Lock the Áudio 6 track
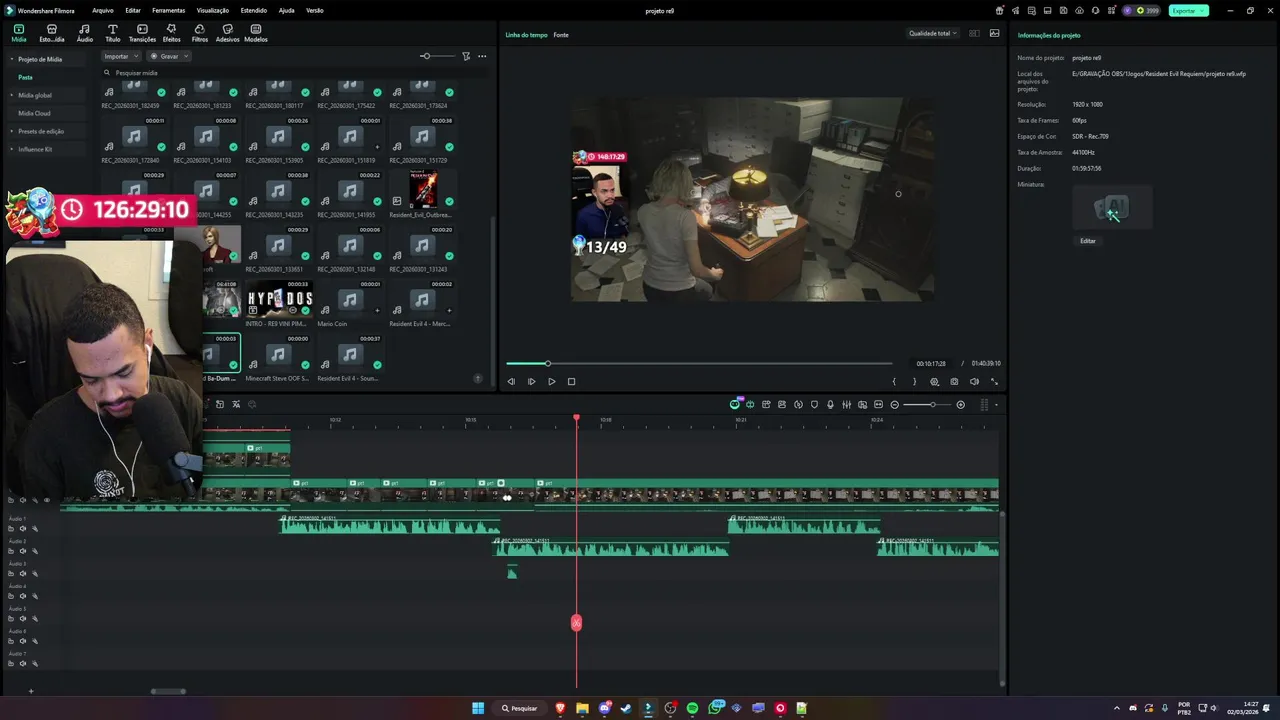1280x720 pixels. coord(11,641)
